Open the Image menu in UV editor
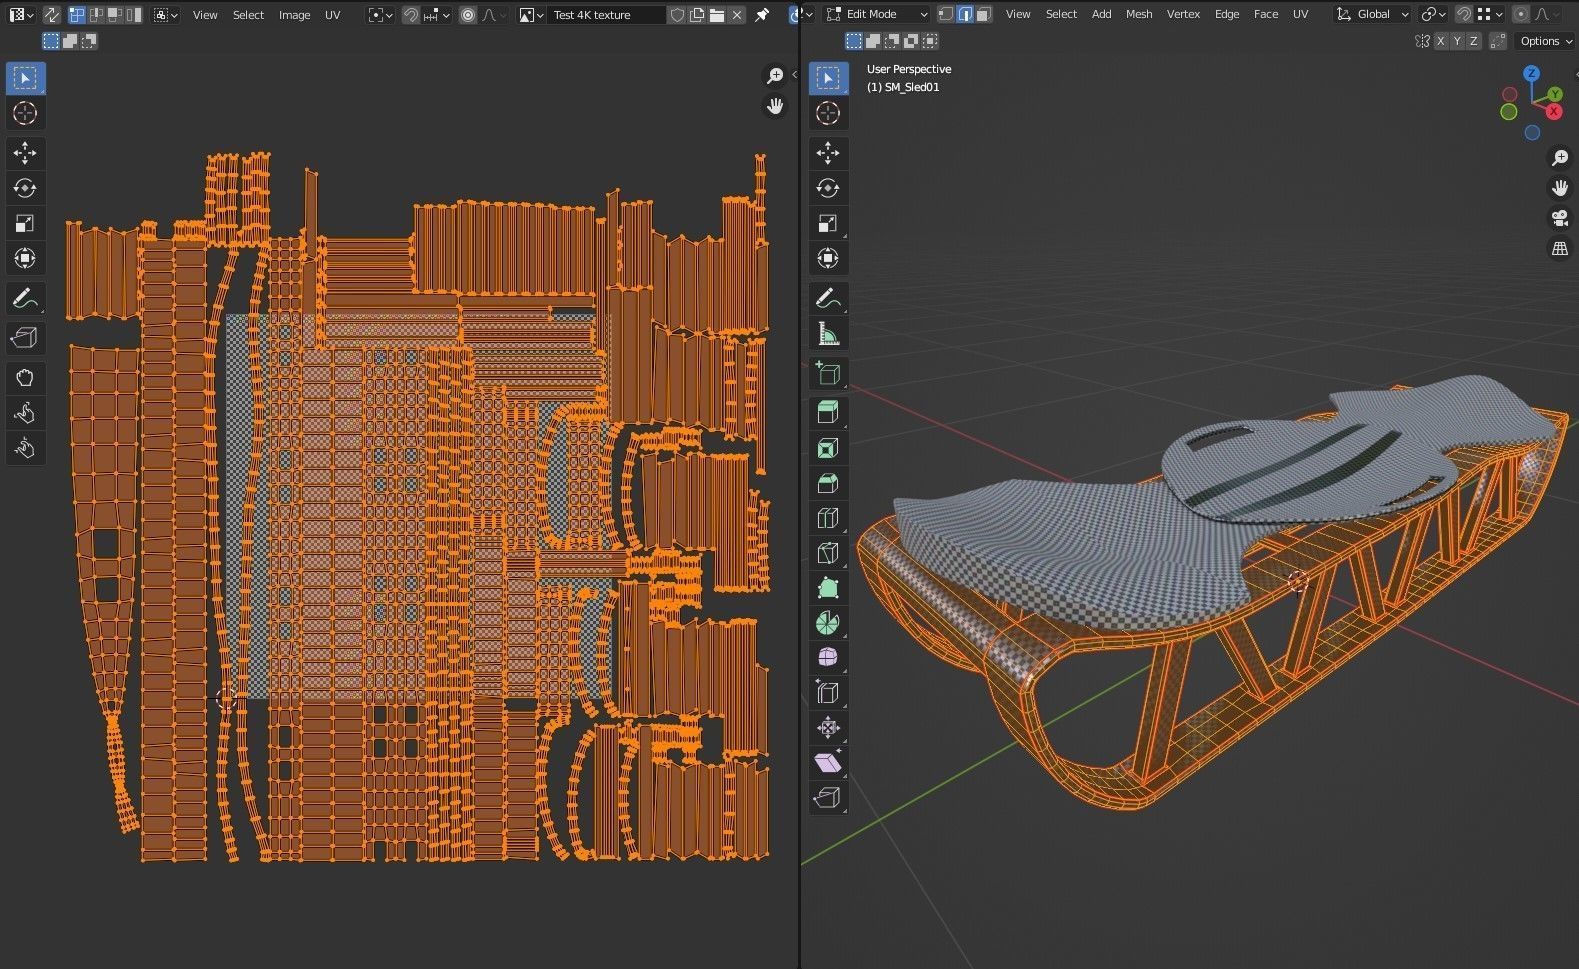This screenshot has height=969, width=1579. click(x=294, y=15)
